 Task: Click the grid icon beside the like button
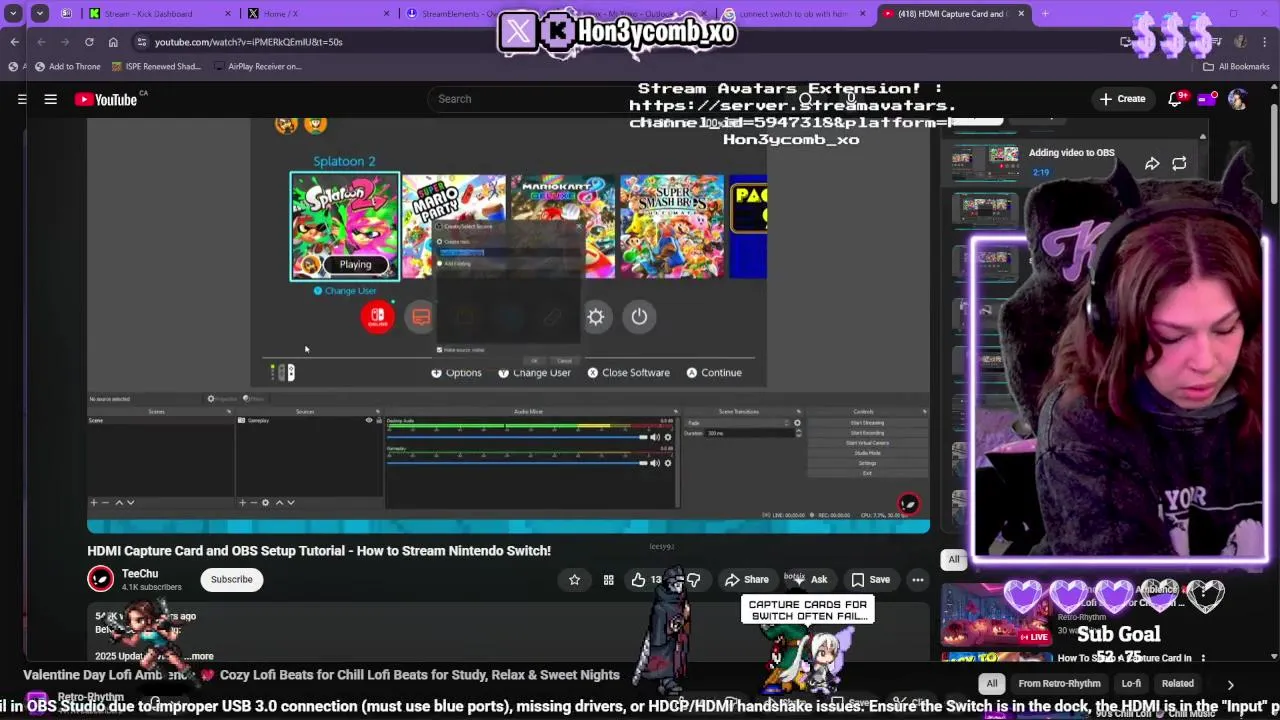(608, 580)
